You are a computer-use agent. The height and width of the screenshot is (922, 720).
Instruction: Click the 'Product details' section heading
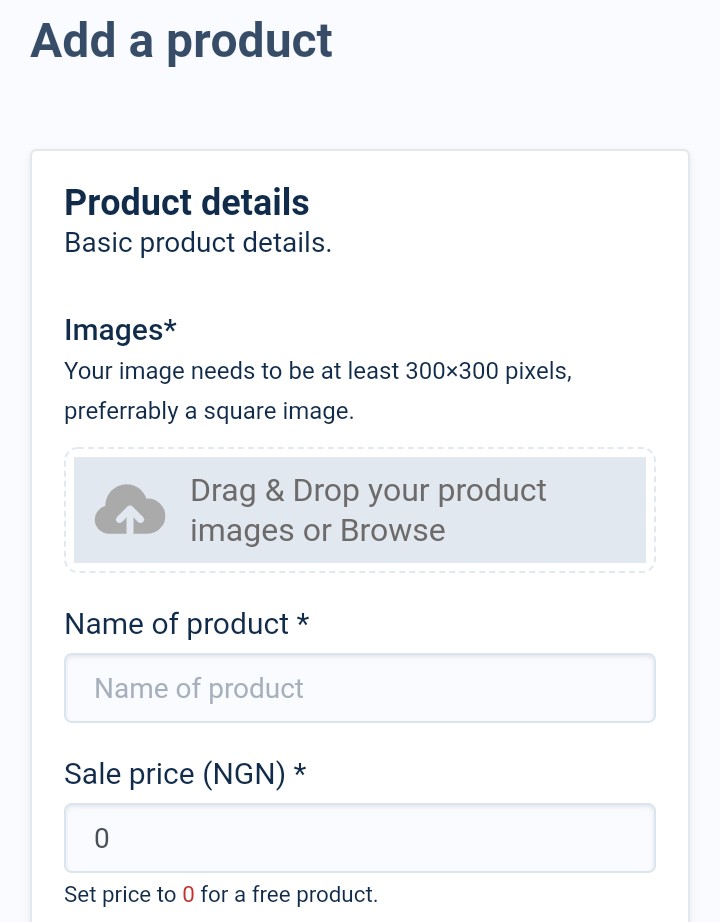click(x=186, y=202)
